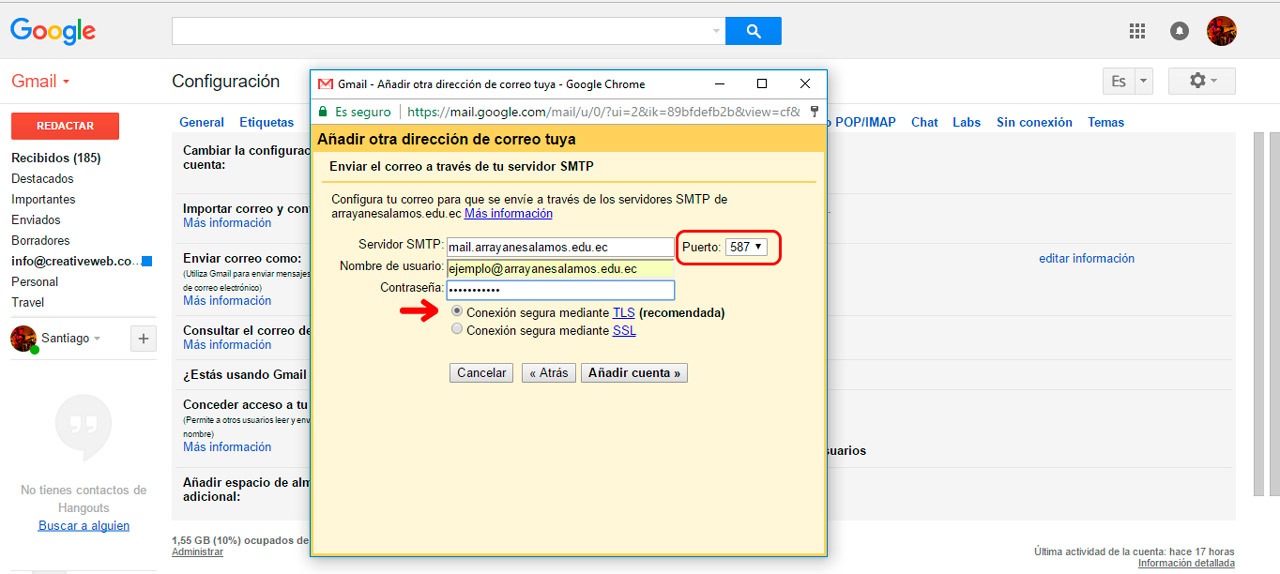The image size is (1280, 574).
Task: Open the Google apps grid icon
Action: (x=1137, y=31)
